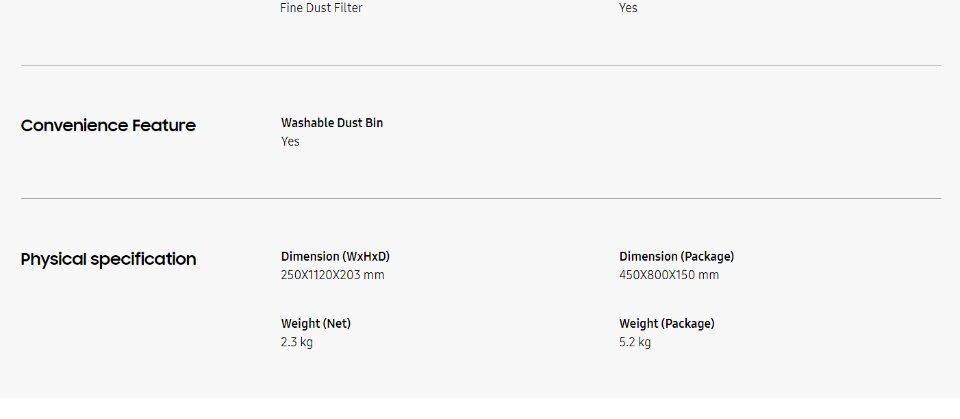
Task: Select the Dimension (WxHxD) label
Action: [x=336, y=256]
